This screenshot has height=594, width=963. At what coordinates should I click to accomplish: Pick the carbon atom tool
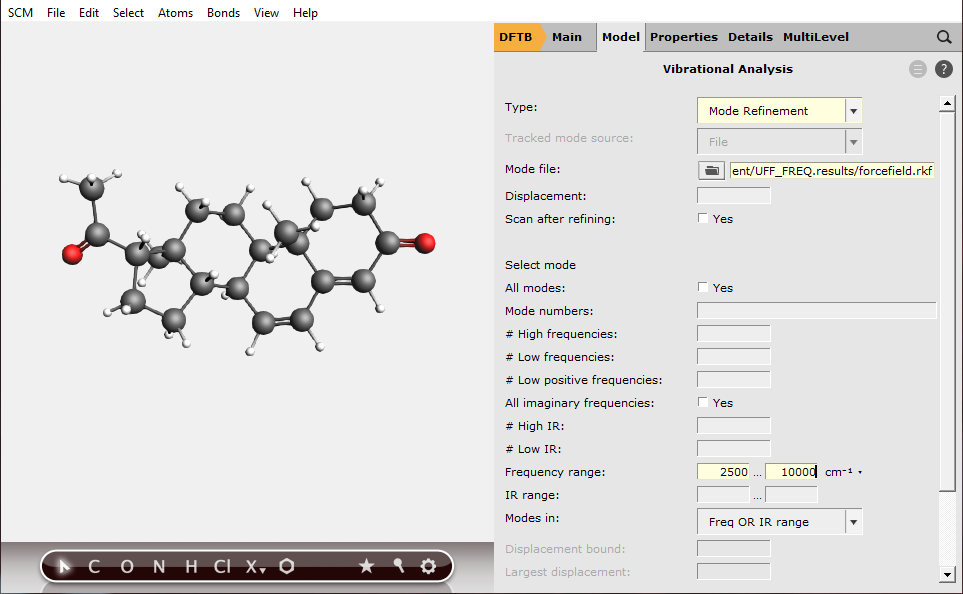[93, 566]
